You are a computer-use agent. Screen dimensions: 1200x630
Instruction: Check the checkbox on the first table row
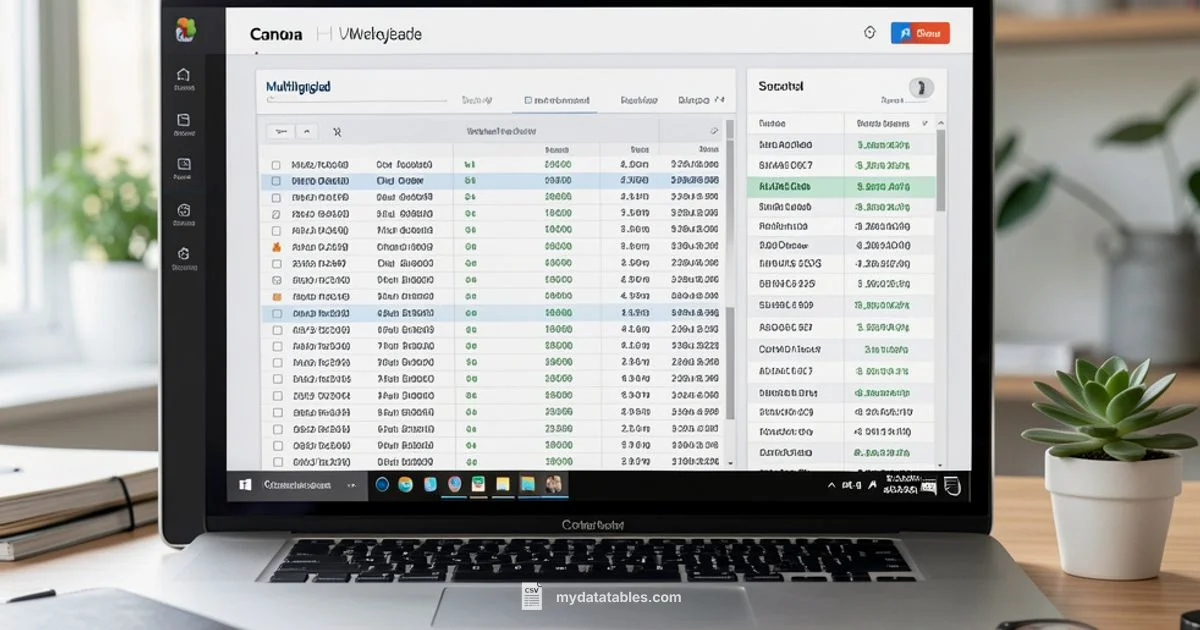(276, 163)
